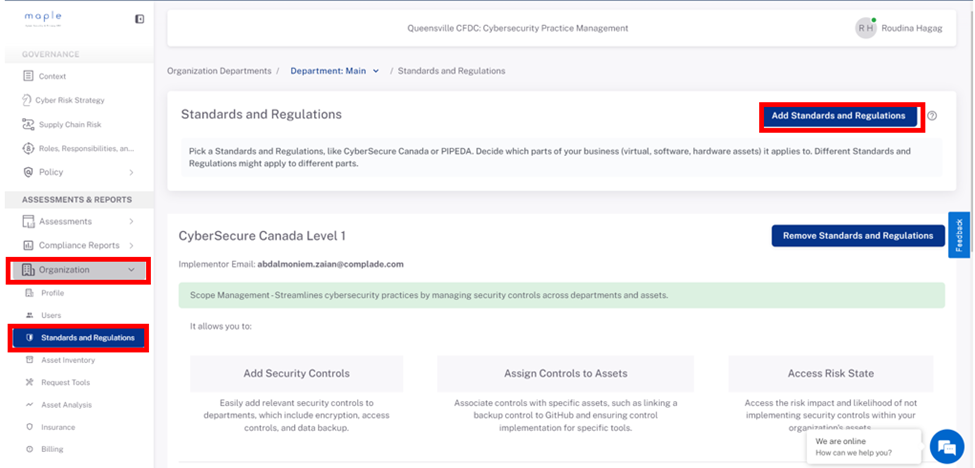Select Standards and Regulations in sidebar
The width and height of the screenshot is (975, 468).
78,337
